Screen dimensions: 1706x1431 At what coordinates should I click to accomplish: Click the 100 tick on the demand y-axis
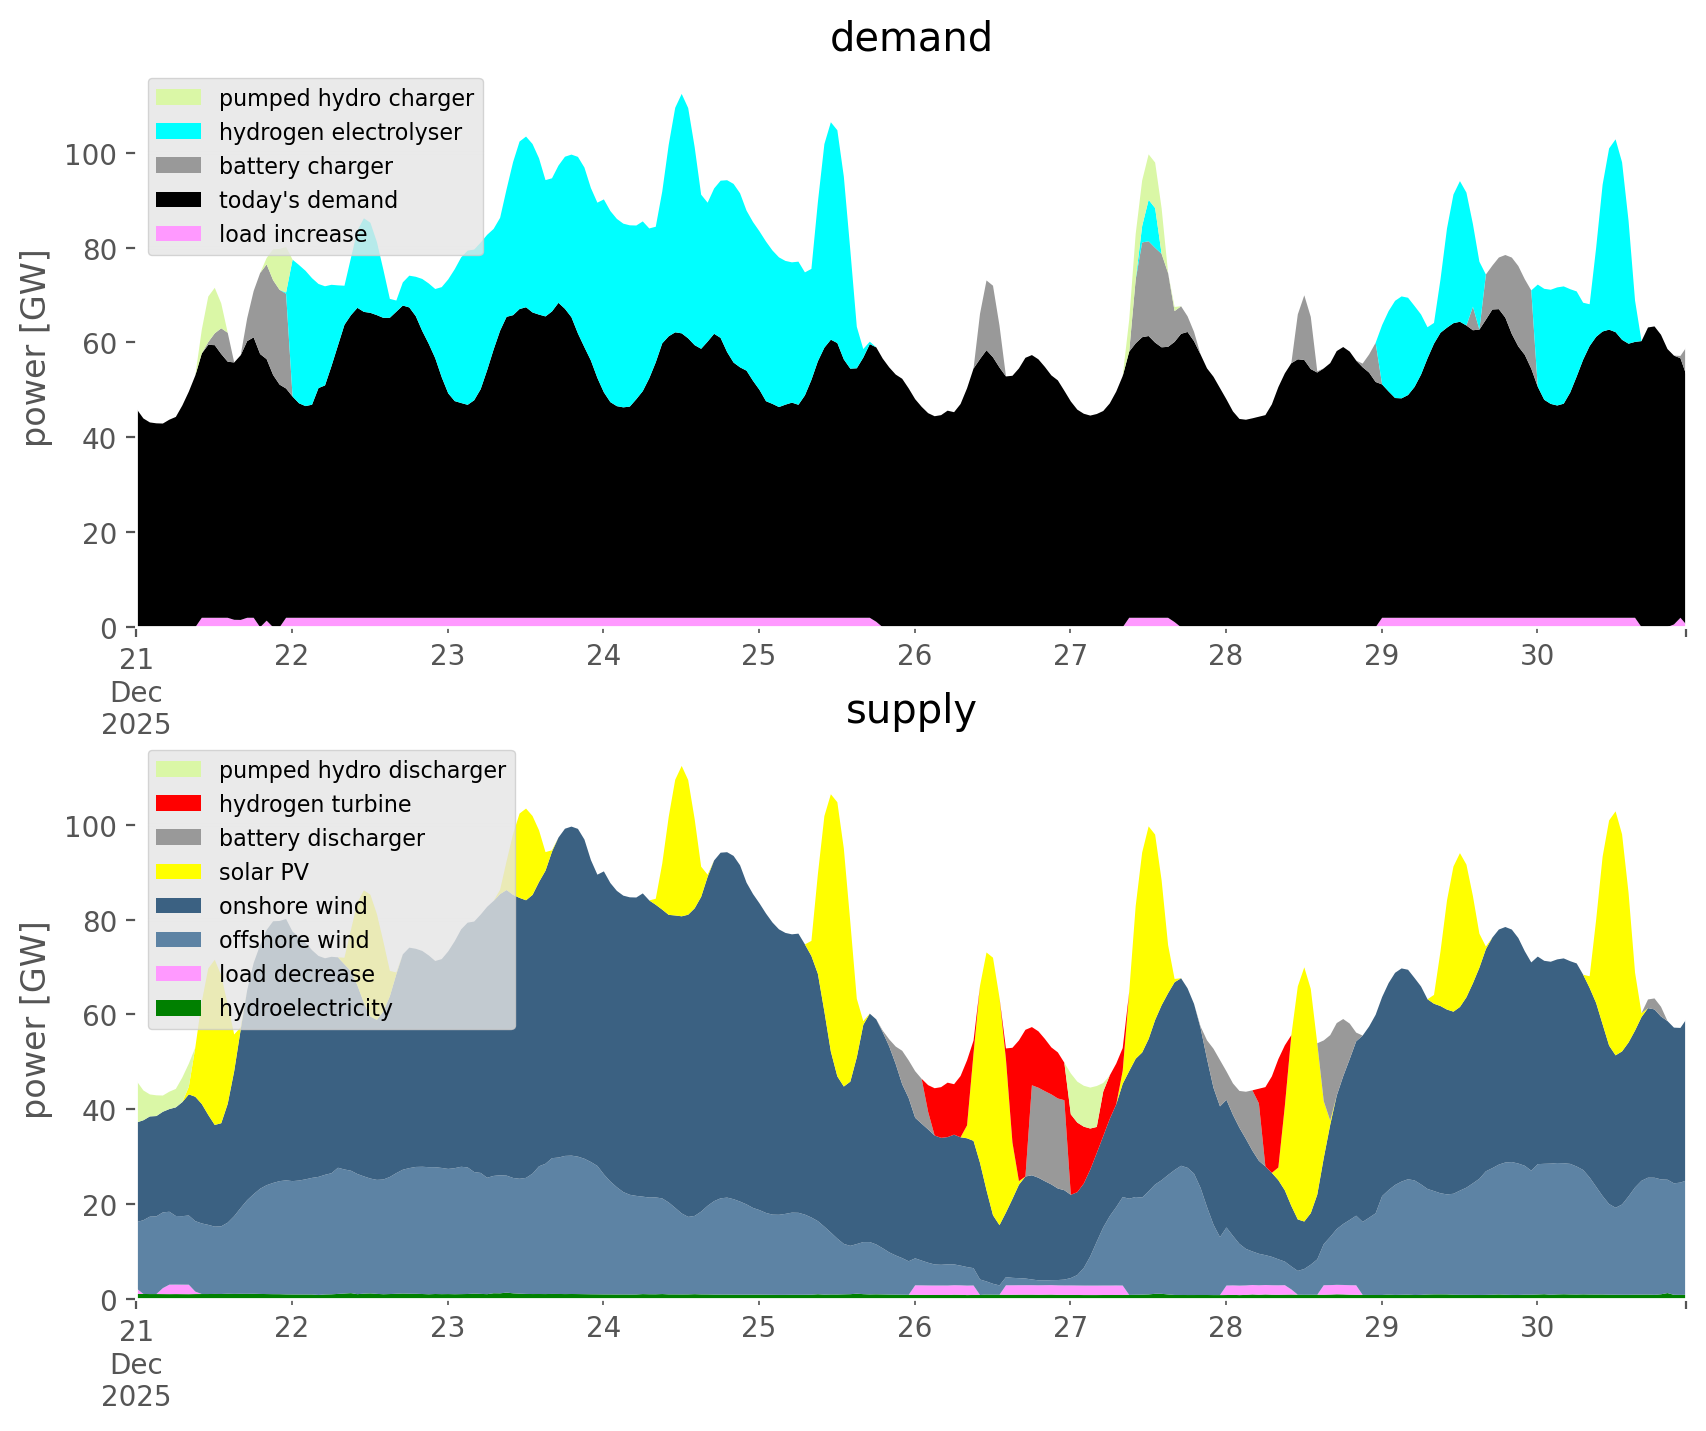click(x=92, y=155)
